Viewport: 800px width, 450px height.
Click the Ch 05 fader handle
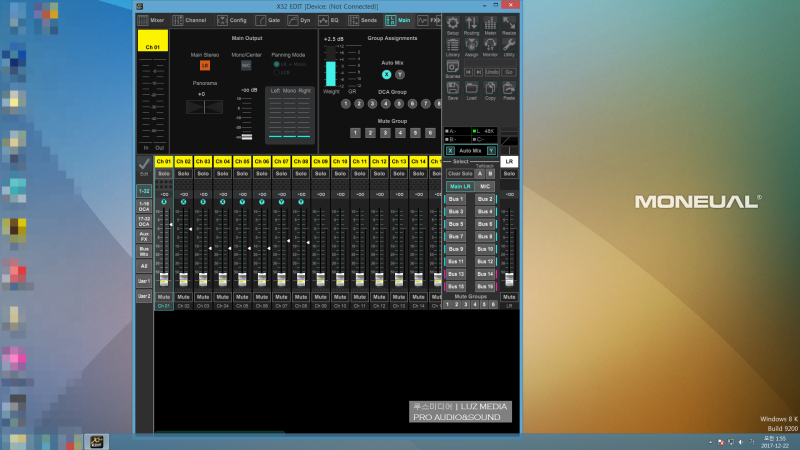(x=242, y=278)
